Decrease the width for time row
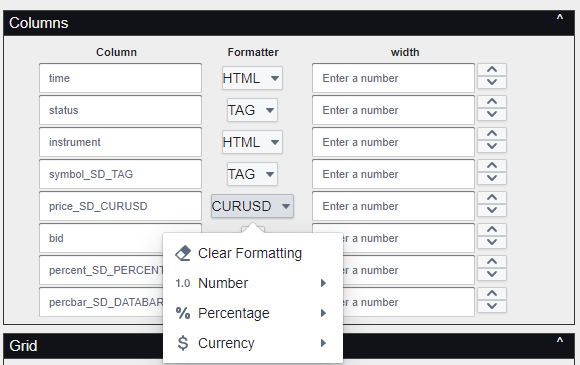Viewport: 580px width, 365px height. point(492,82)
